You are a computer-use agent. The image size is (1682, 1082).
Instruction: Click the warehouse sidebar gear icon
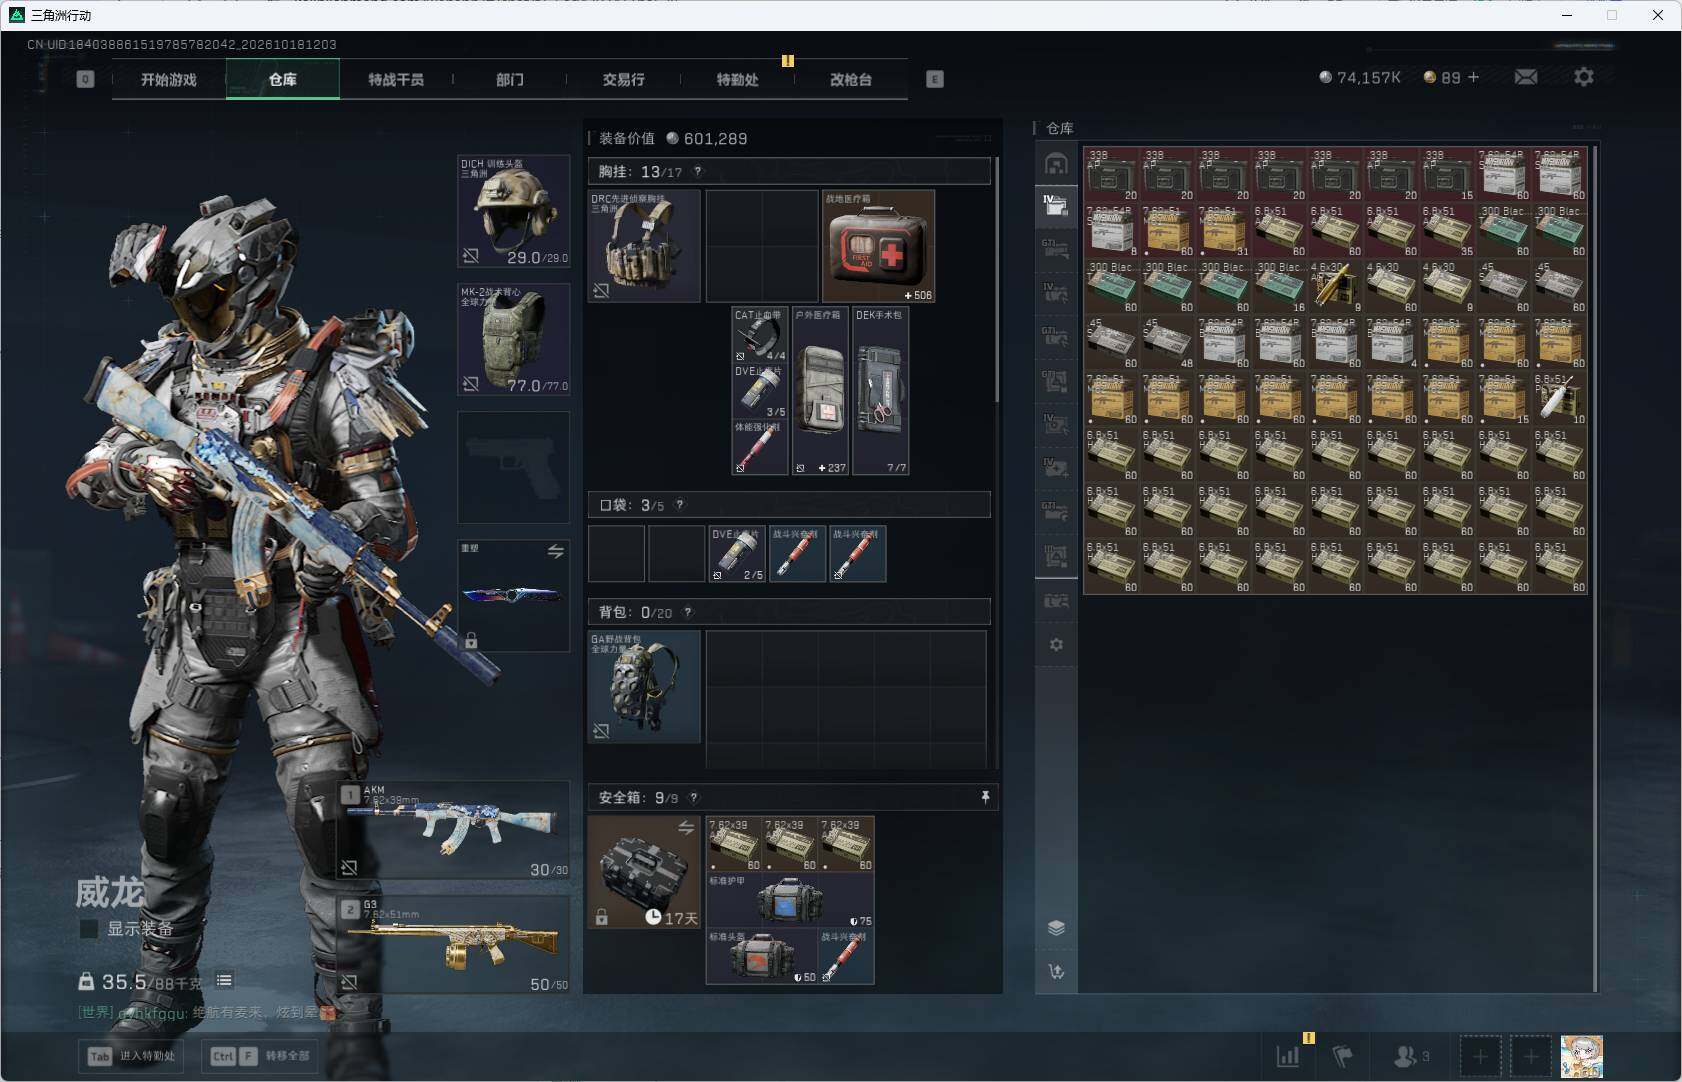(1056, 645)
